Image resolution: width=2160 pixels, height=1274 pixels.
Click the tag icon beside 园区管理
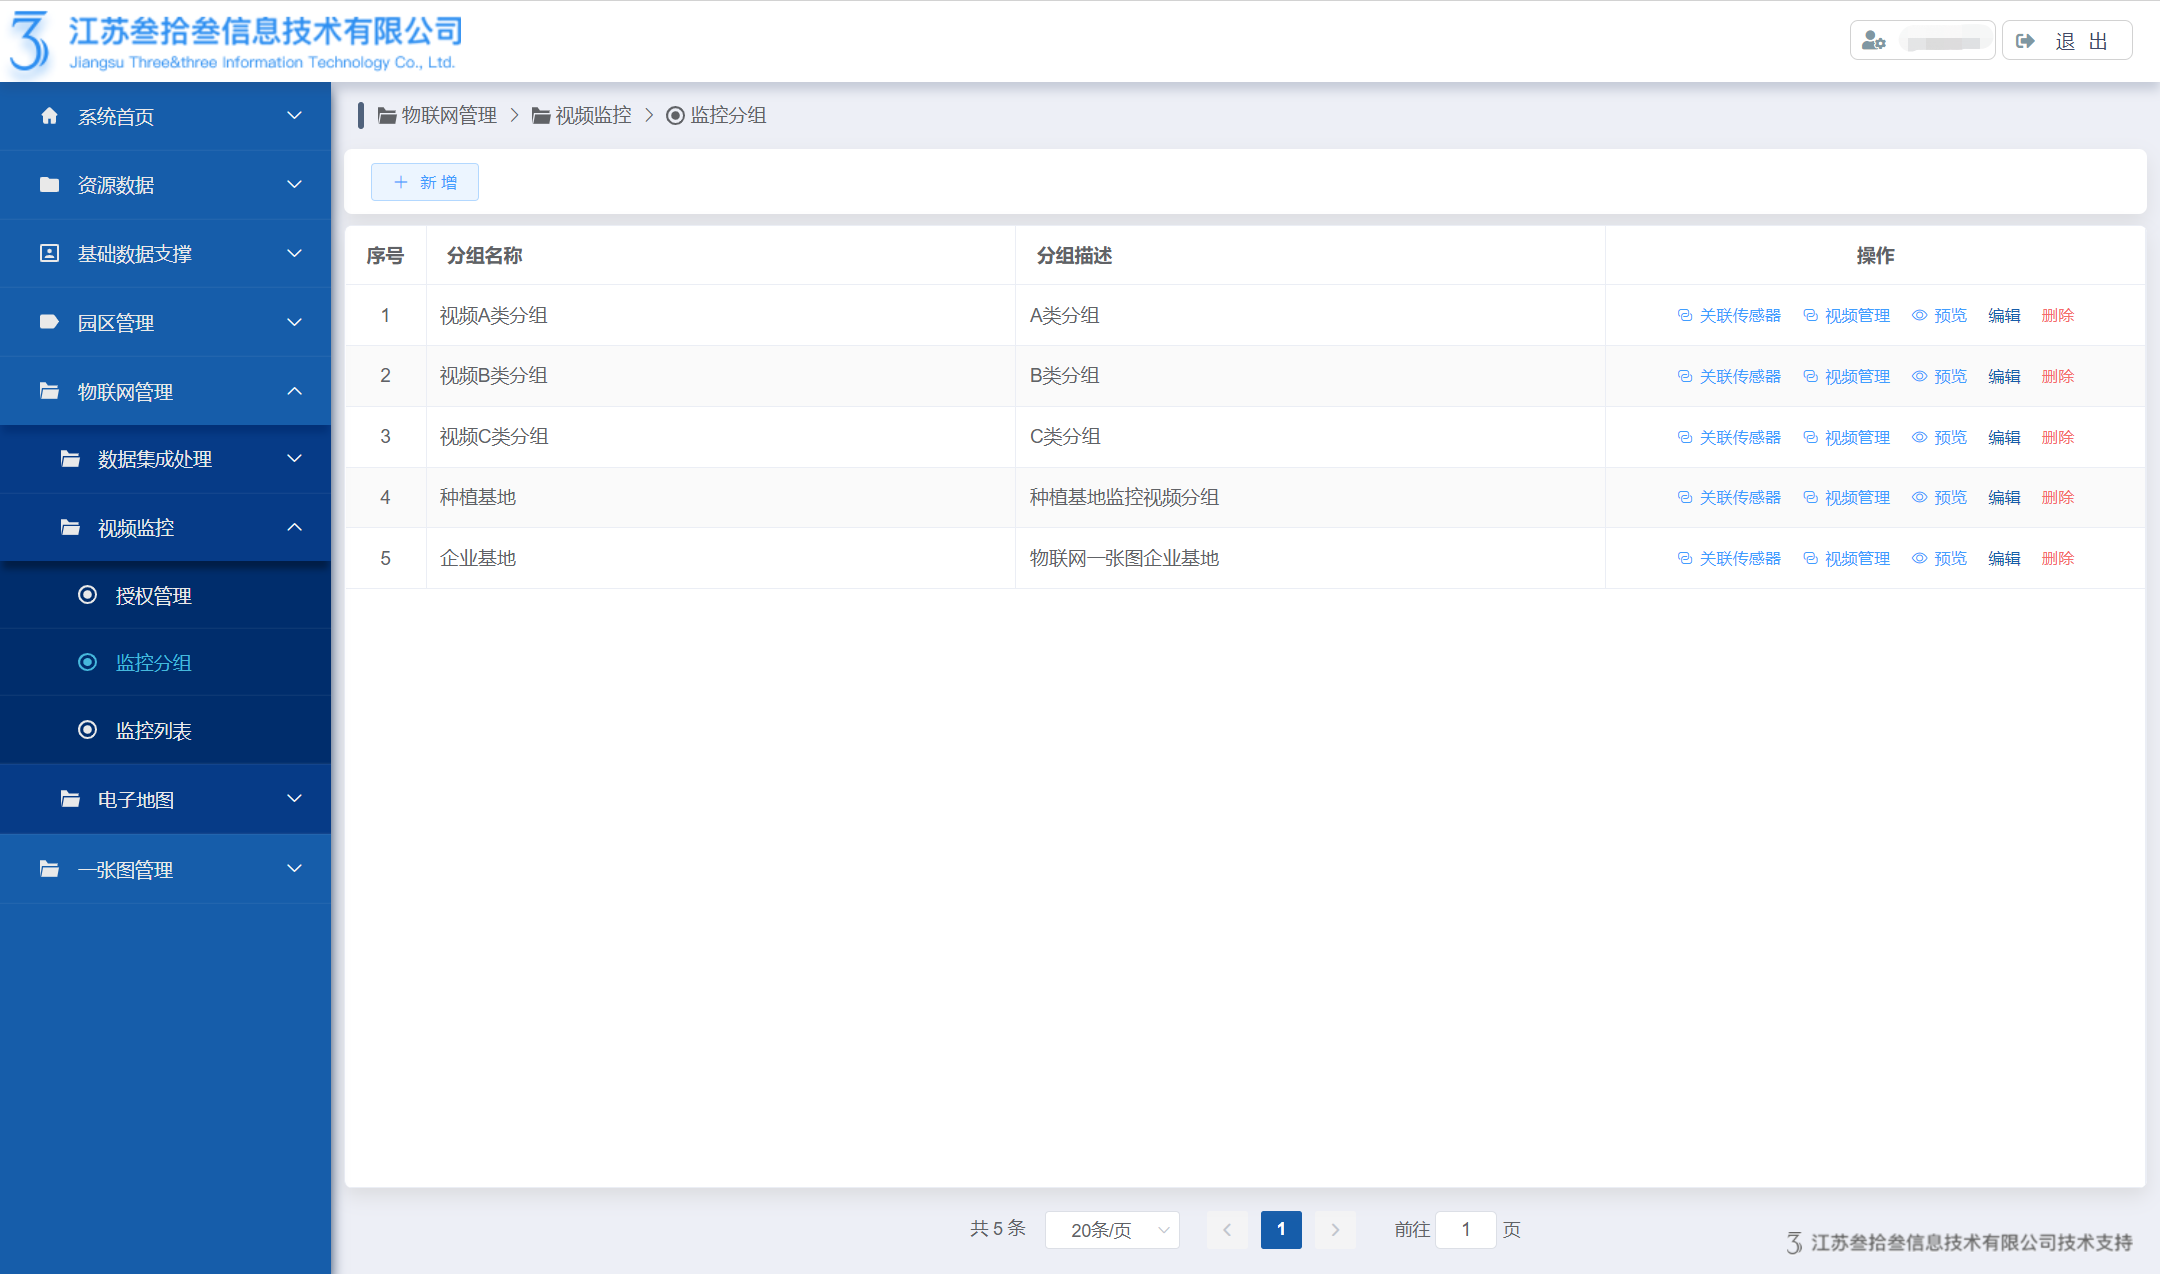pos(49,322)
